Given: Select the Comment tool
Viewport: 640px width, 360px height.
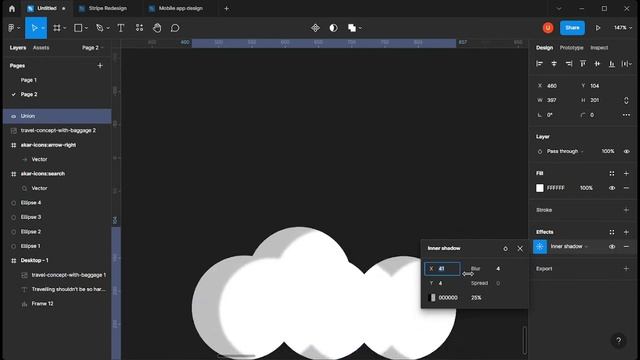Looking at the screenshot, I should (175, 28).
